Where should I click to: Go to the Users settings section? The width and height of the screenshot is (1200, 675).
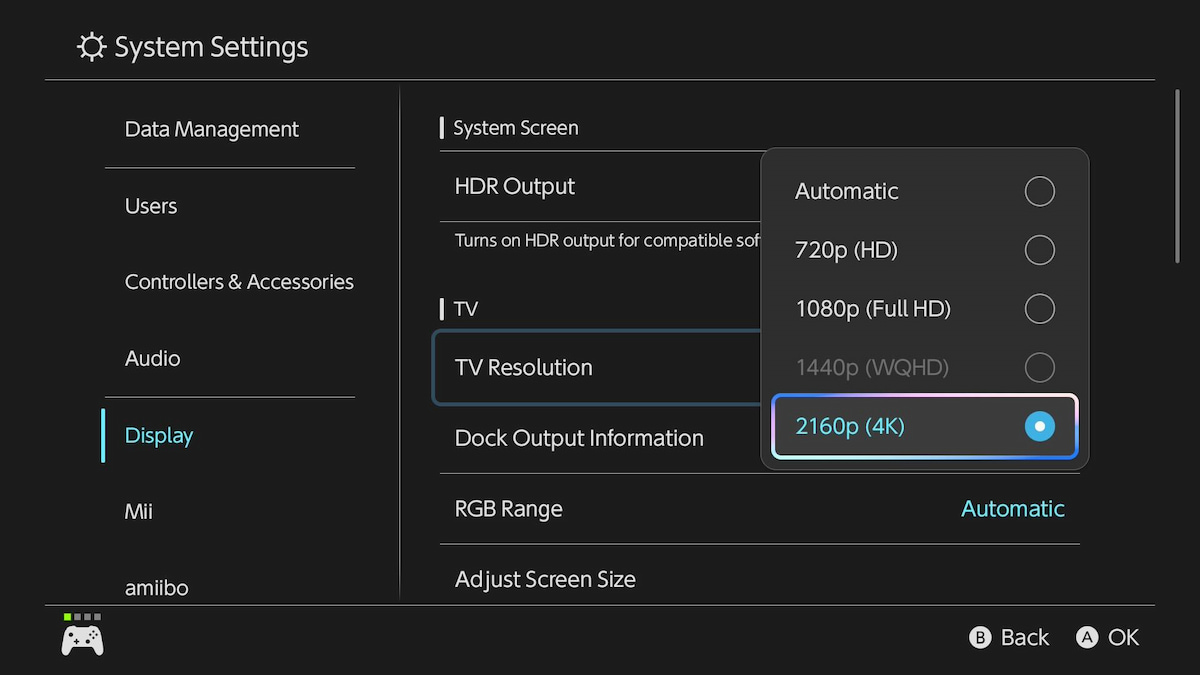[151, 206]
